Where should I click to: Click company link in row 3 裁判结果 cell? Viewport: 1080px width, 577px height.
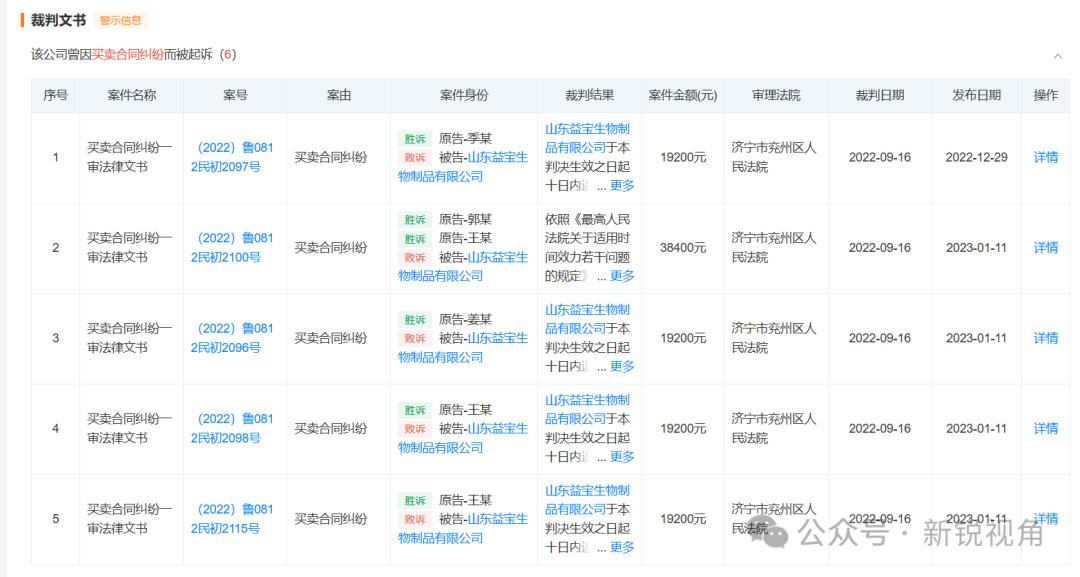(587, 319)
